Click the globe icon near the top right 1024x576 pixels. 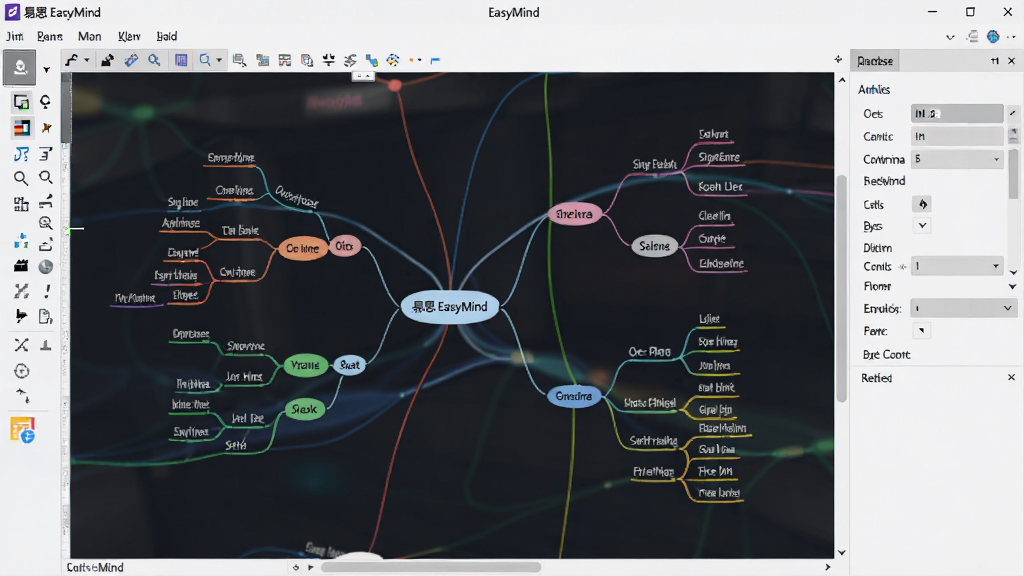[993, 37]
